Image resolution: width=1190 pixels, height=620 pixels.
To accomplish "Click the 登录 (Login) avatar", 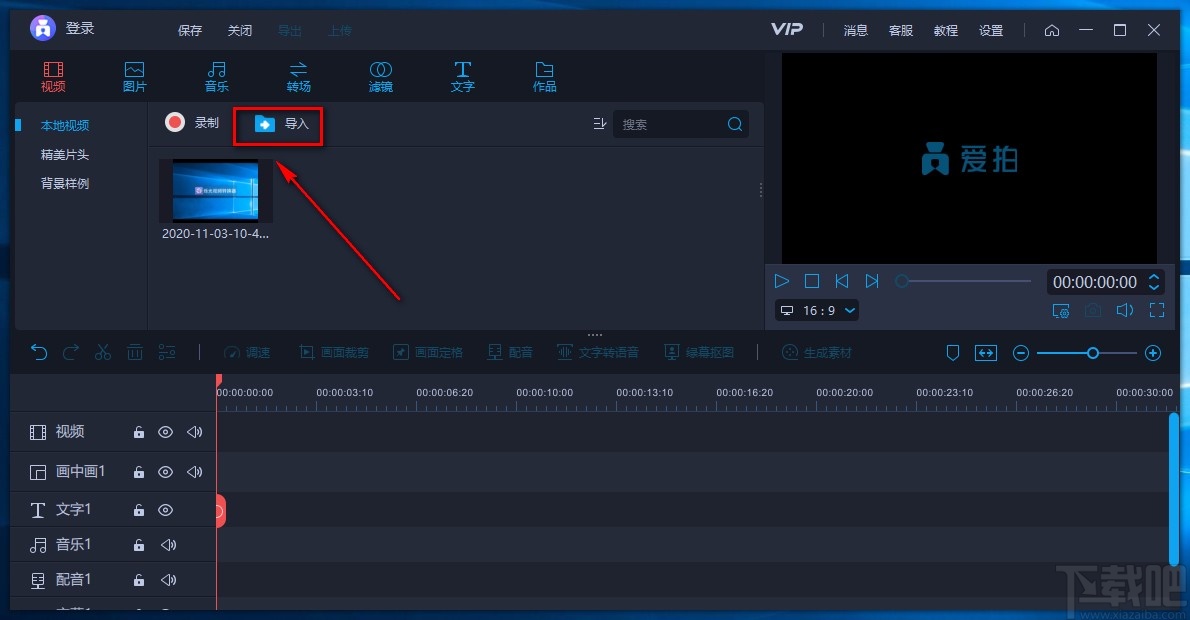I will point(42,28).
